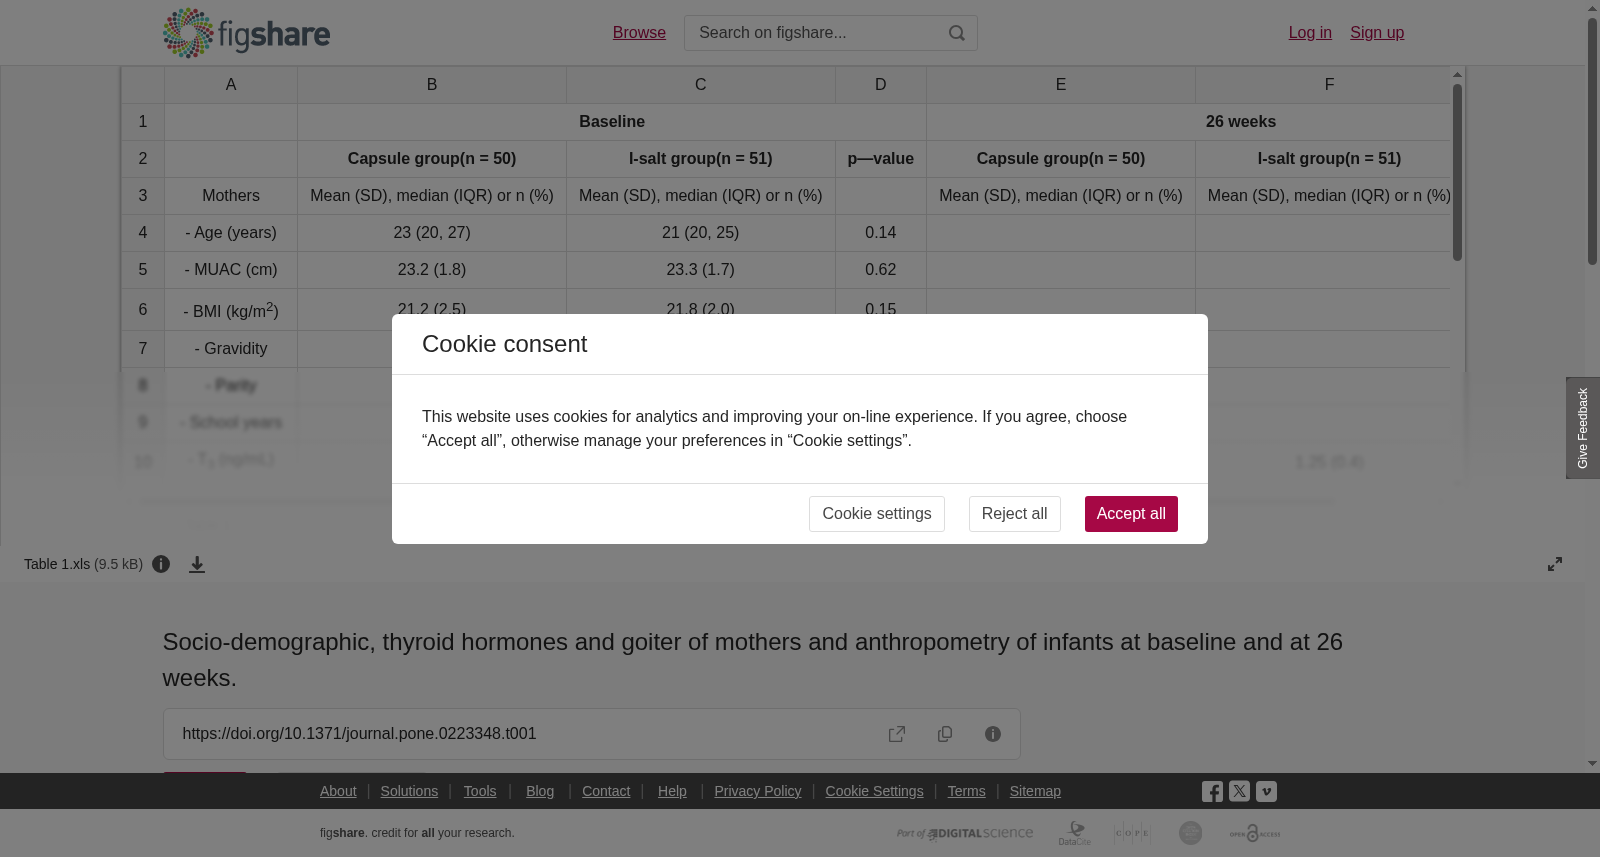Click the Log in link
This screenshot has width=1600, height=857.
(x=1310, y=33)
